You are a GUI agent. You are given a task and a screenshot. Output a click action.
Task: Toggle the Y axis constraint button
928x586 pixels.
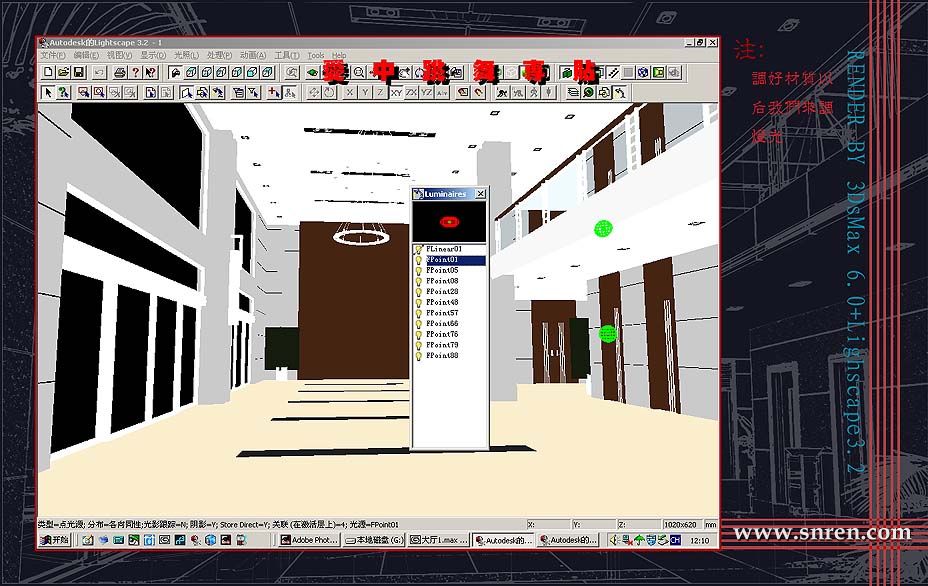click(x=365, y=92)
